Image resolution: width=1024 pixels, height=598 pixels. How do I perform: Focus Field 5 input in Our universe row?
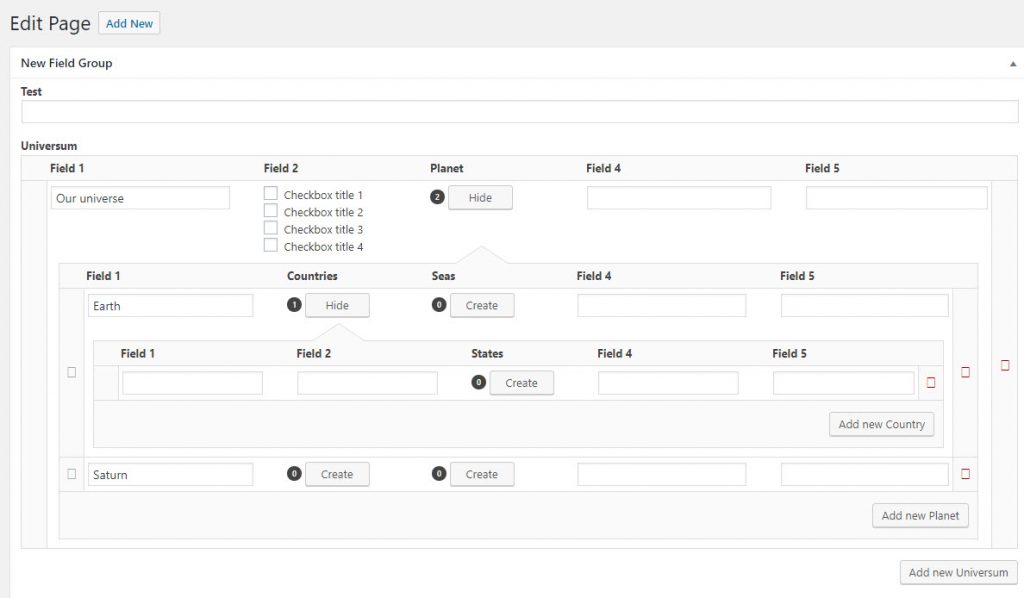(x=897, y=198)
